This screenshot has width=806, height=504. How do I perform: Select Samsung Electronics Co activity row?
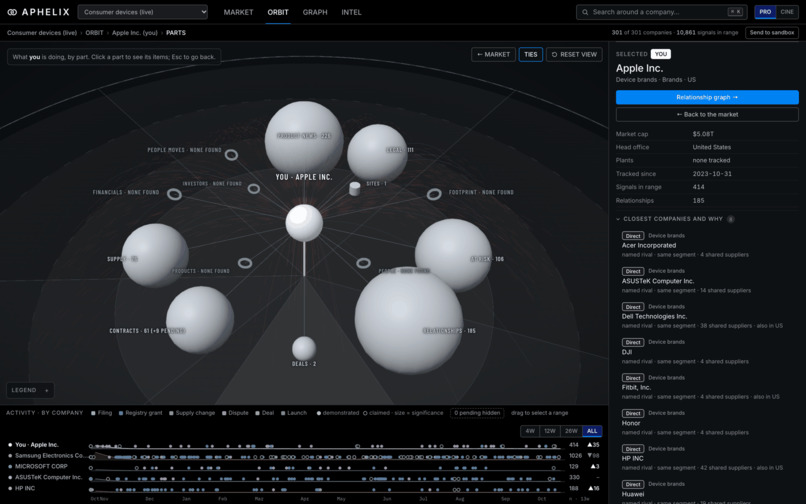coord(304,456)
